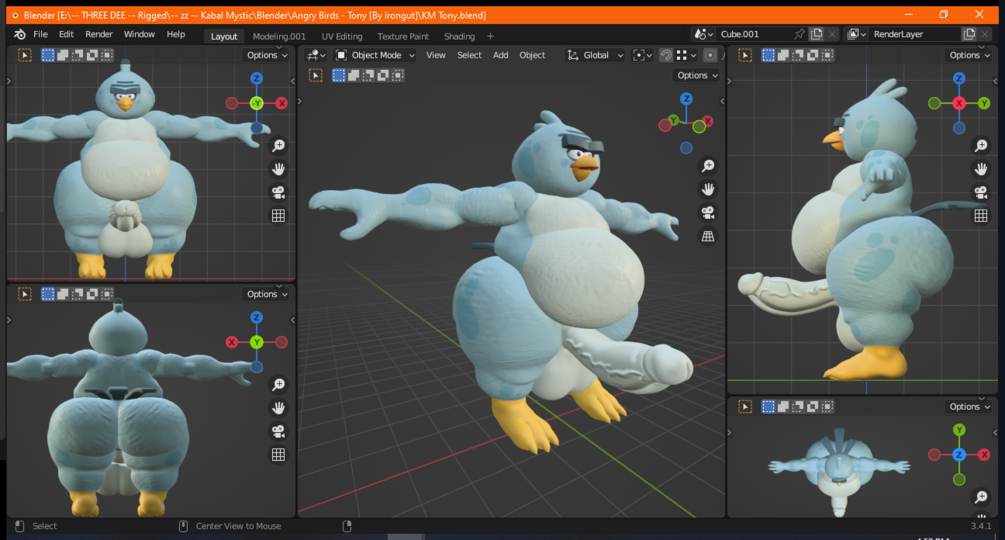This screenshot has width=1005, height=540.
Task: Open Options dropdown in bottom-left viewport
Action: coord(267,294)
